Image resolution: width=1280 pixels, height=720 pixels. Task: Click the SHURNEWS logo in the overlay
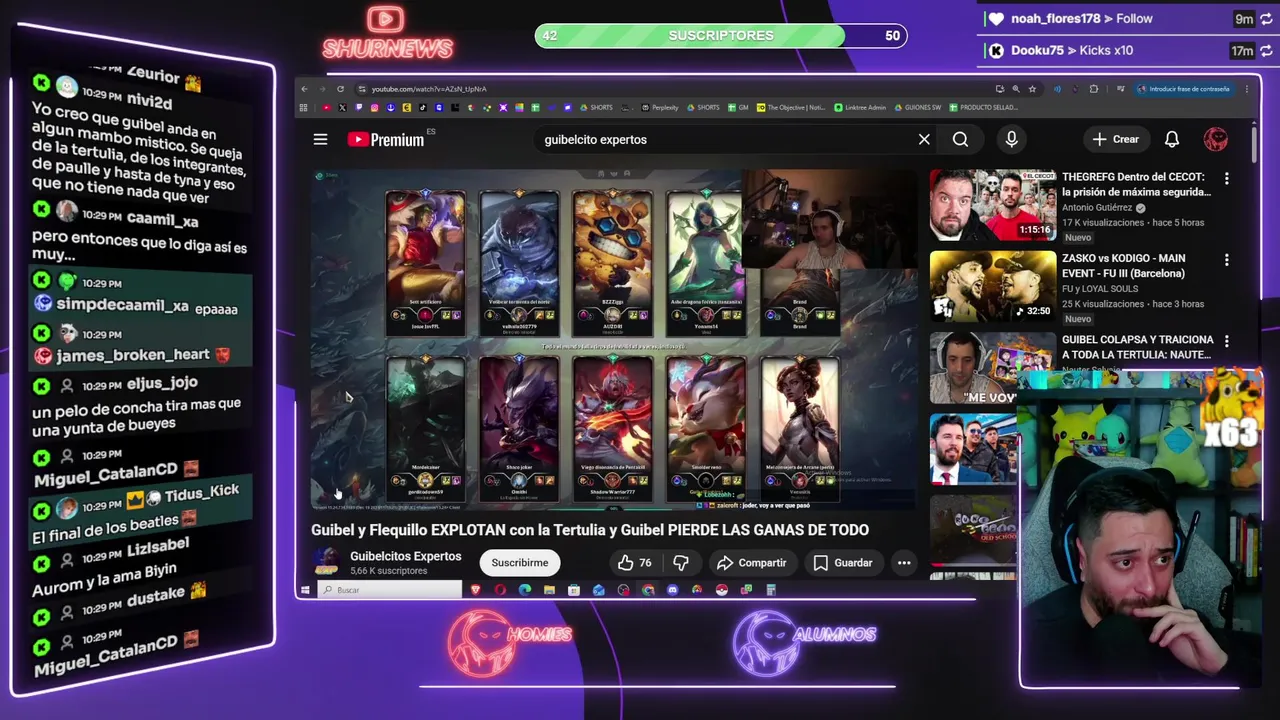(387, 33)
